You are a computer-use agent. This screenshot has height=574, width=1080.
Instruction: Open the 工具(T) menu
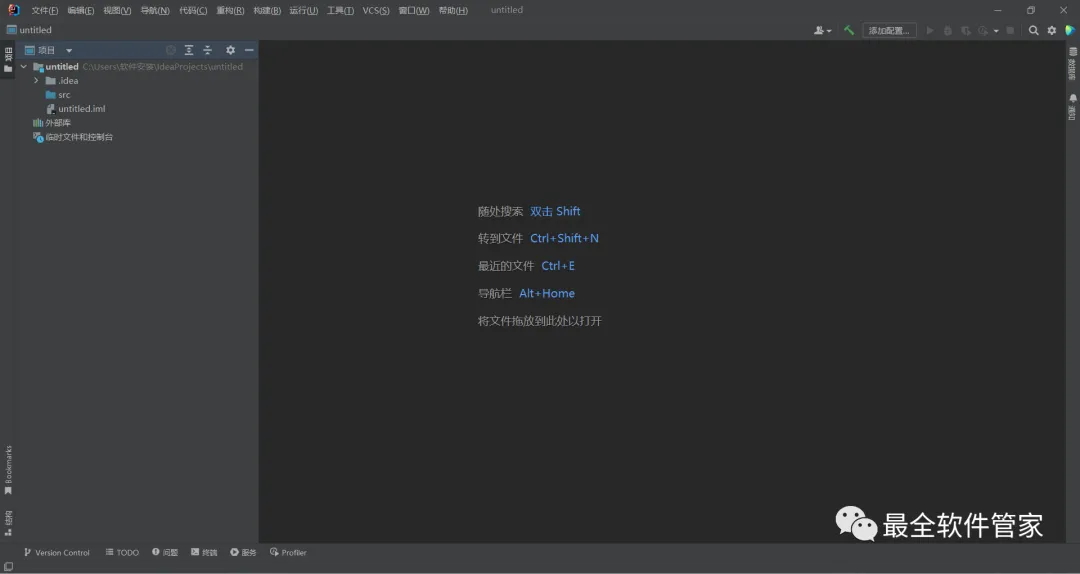[340, 10]
